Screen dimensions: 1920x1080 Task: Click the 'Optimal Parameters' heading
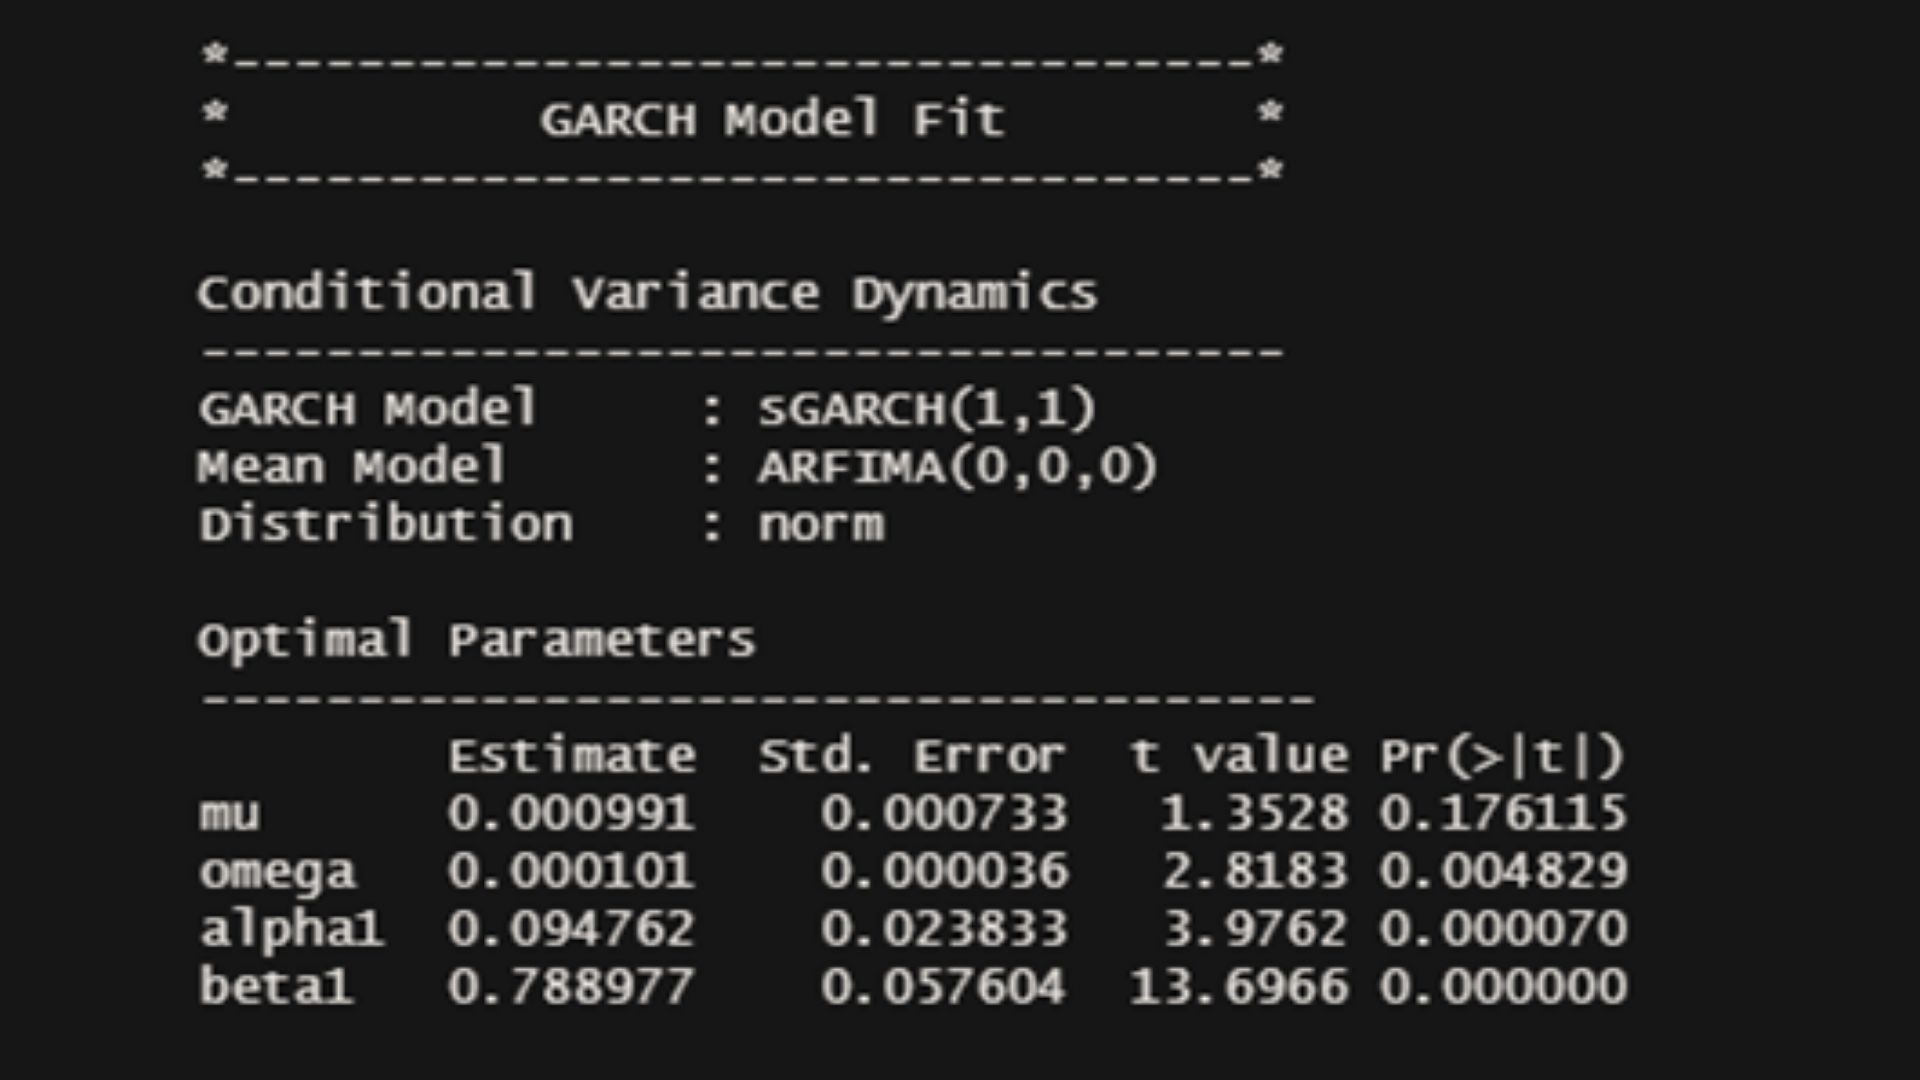476,641
